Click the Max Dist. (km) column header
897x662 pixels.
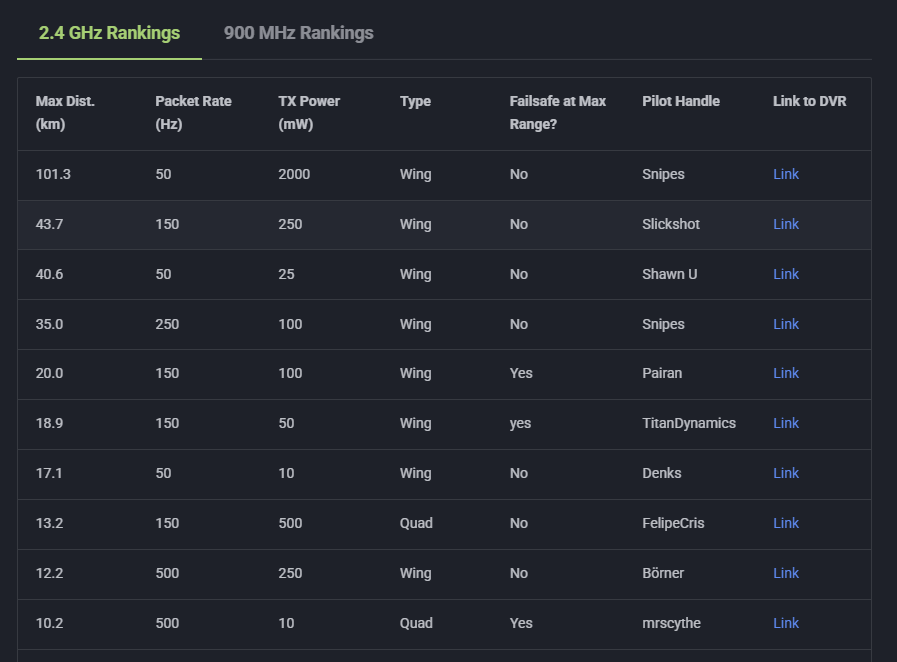pos(65,113)
